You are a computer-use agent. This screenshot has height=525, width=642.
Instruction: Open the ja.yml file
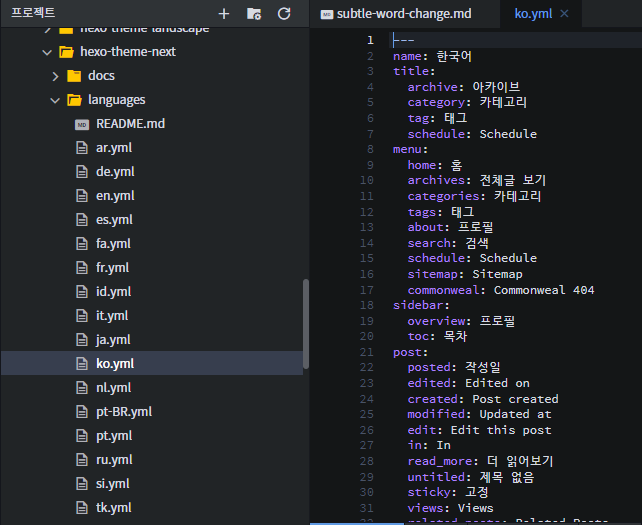[114, 340]
